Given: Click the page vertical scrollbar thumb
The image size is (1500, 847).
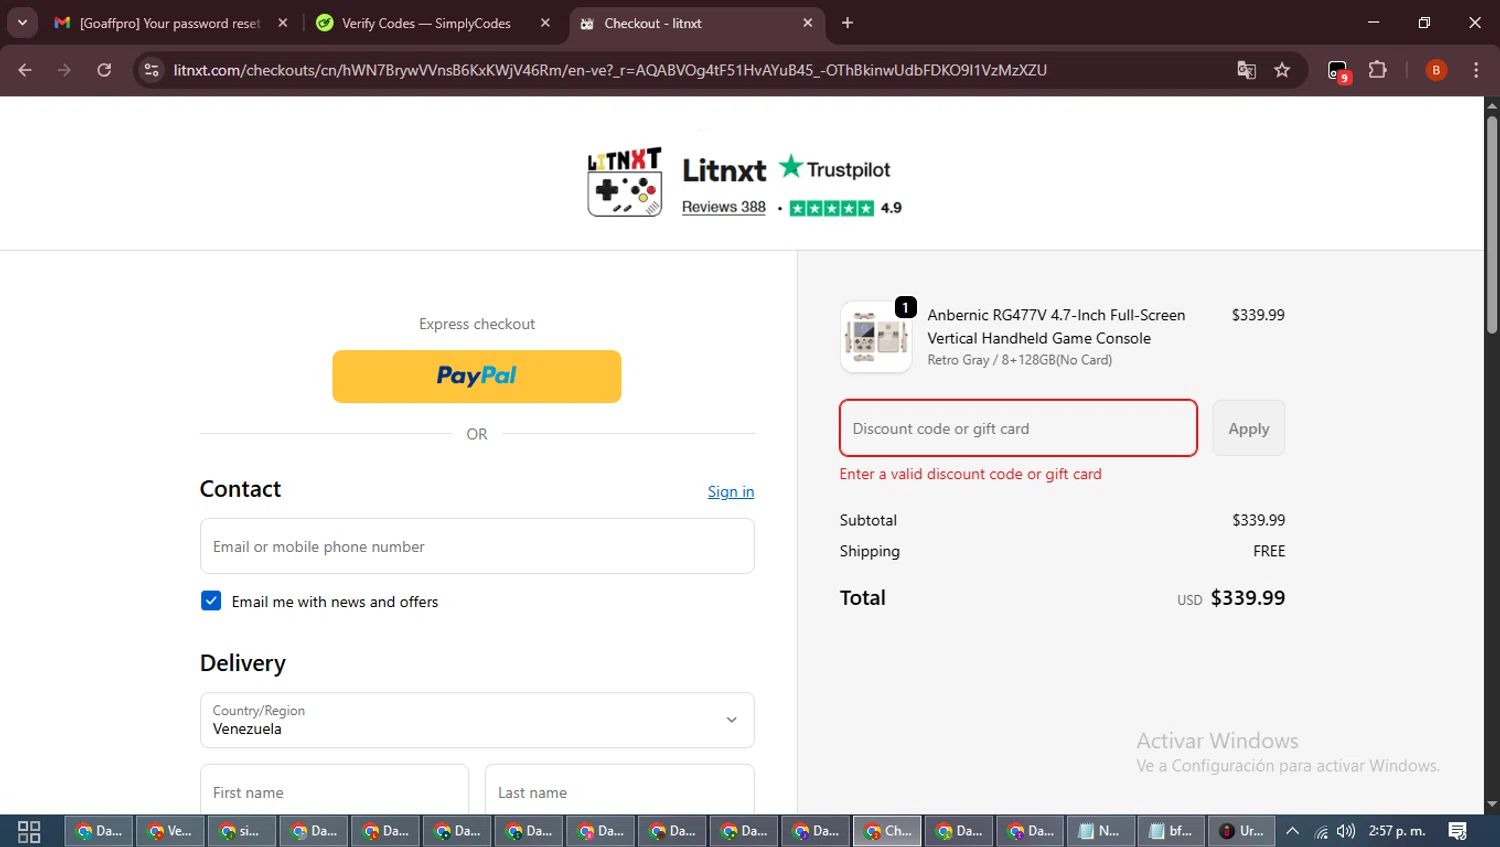Looking at the screenshot, I should (1491, 225).
